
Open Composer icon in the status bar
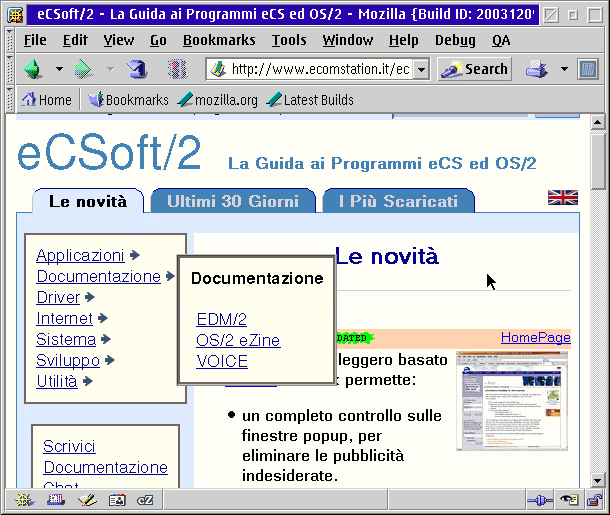coord(86,500)
